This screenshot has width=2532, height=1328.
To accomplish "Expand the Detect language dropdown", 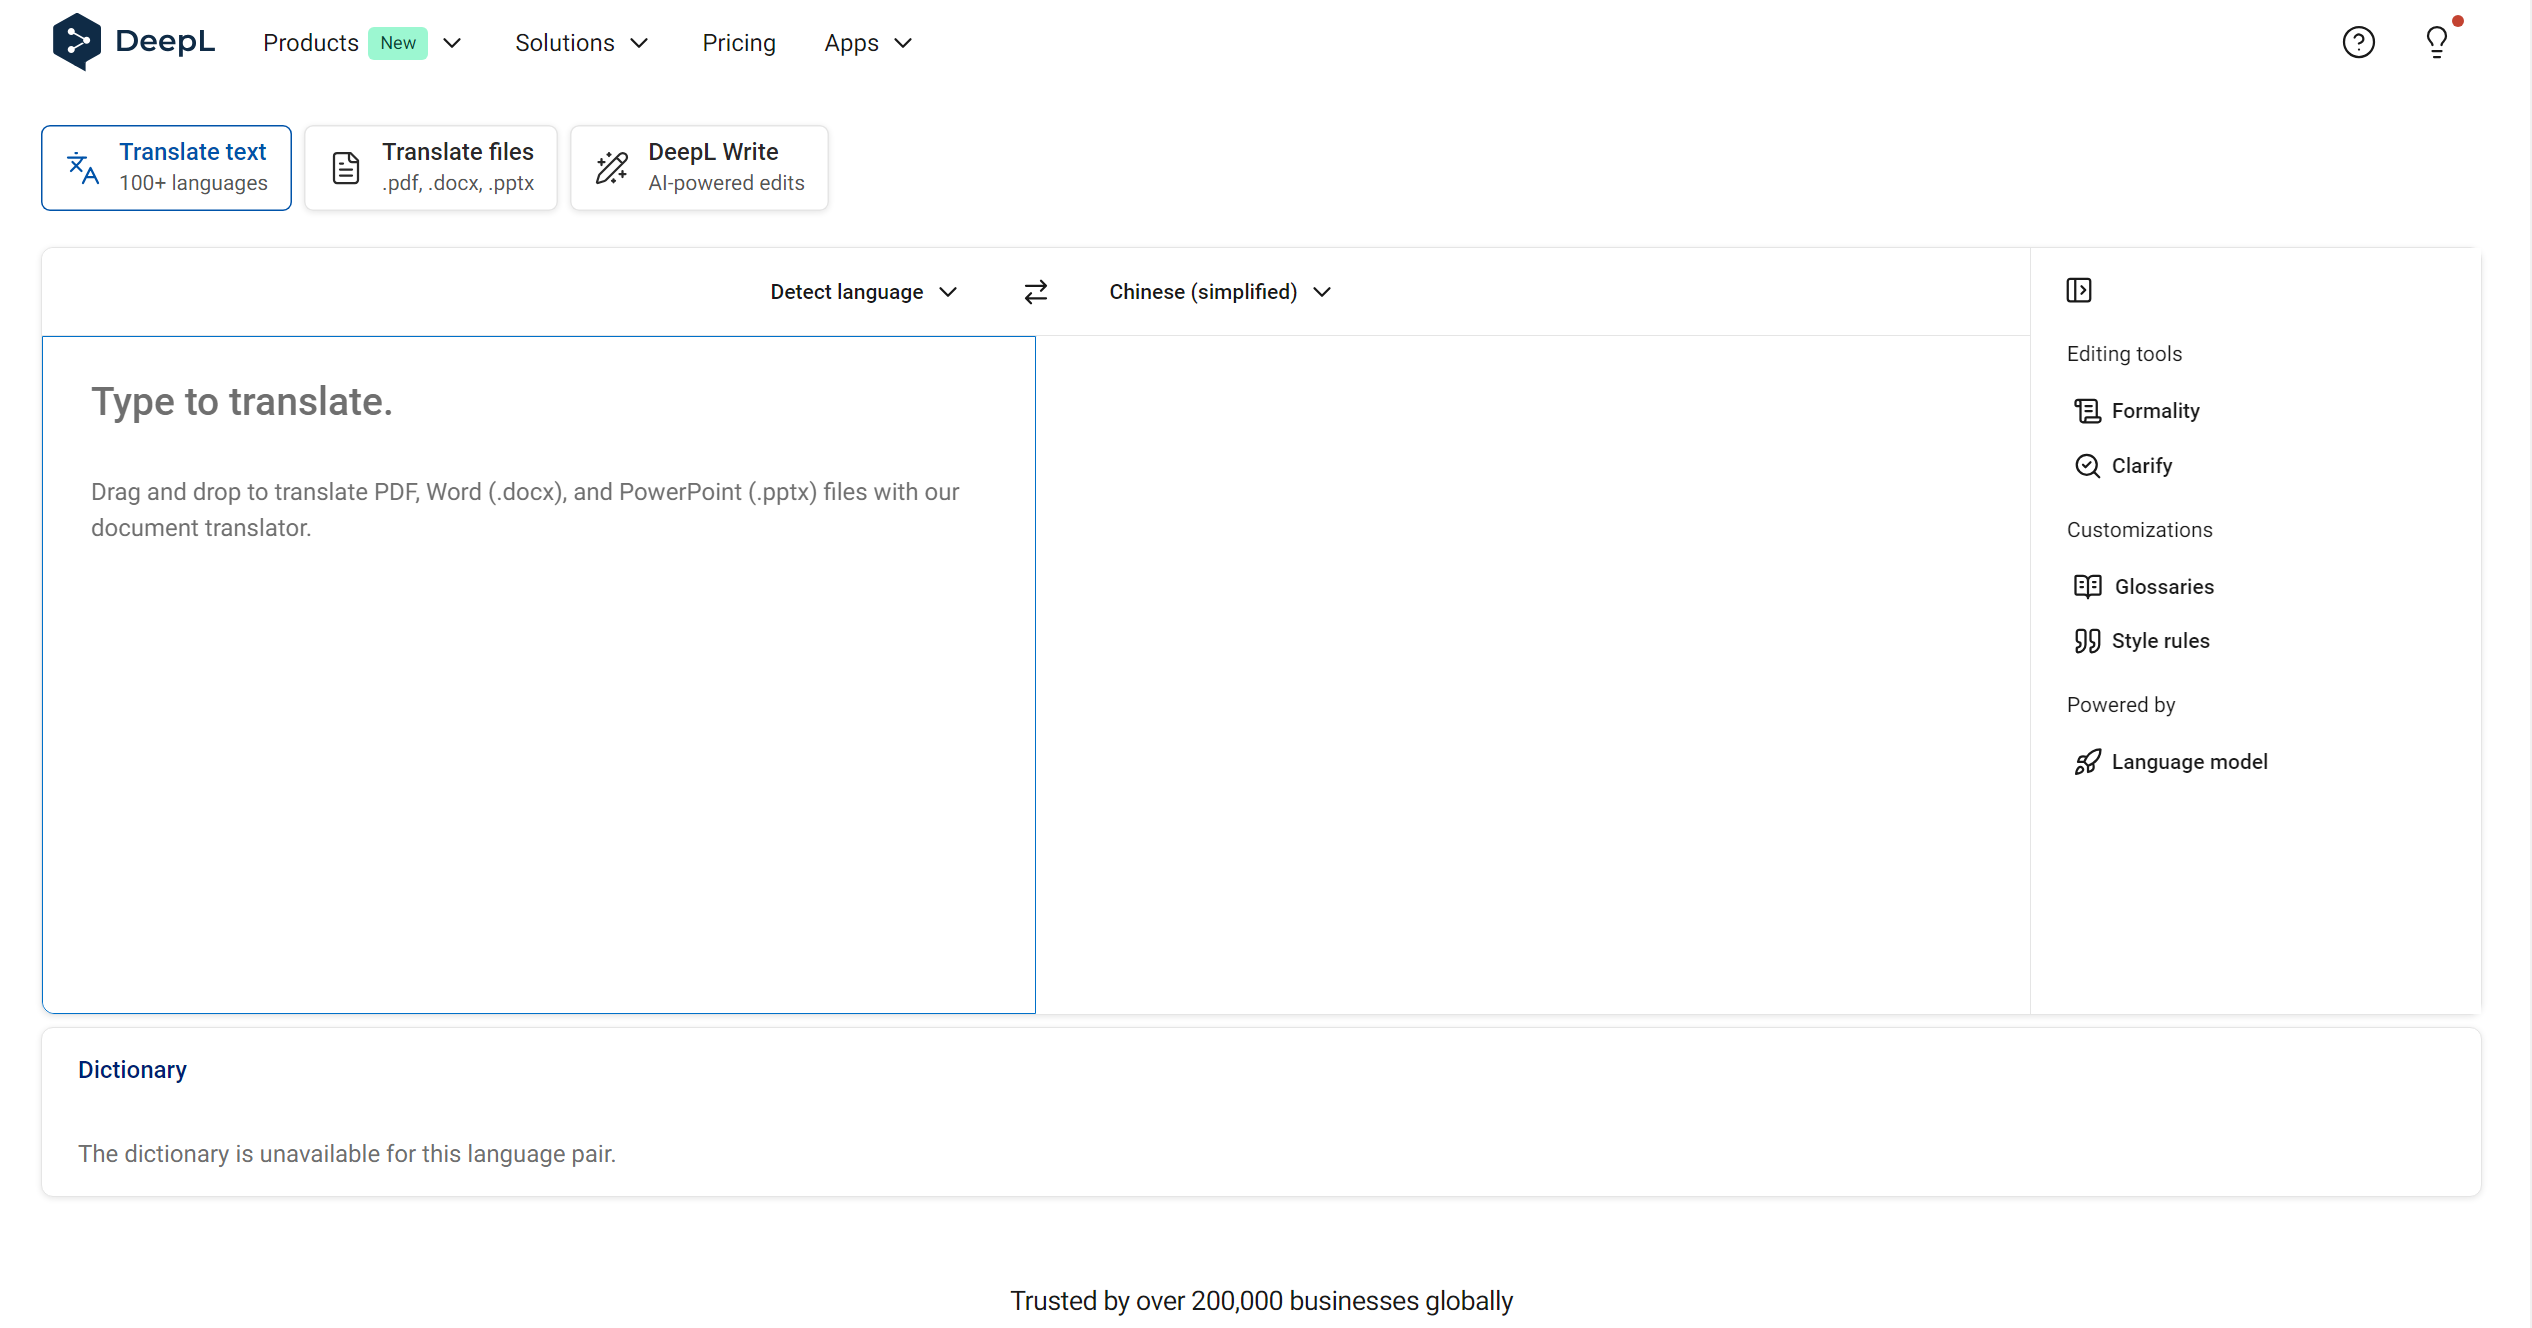I will 863,291.
